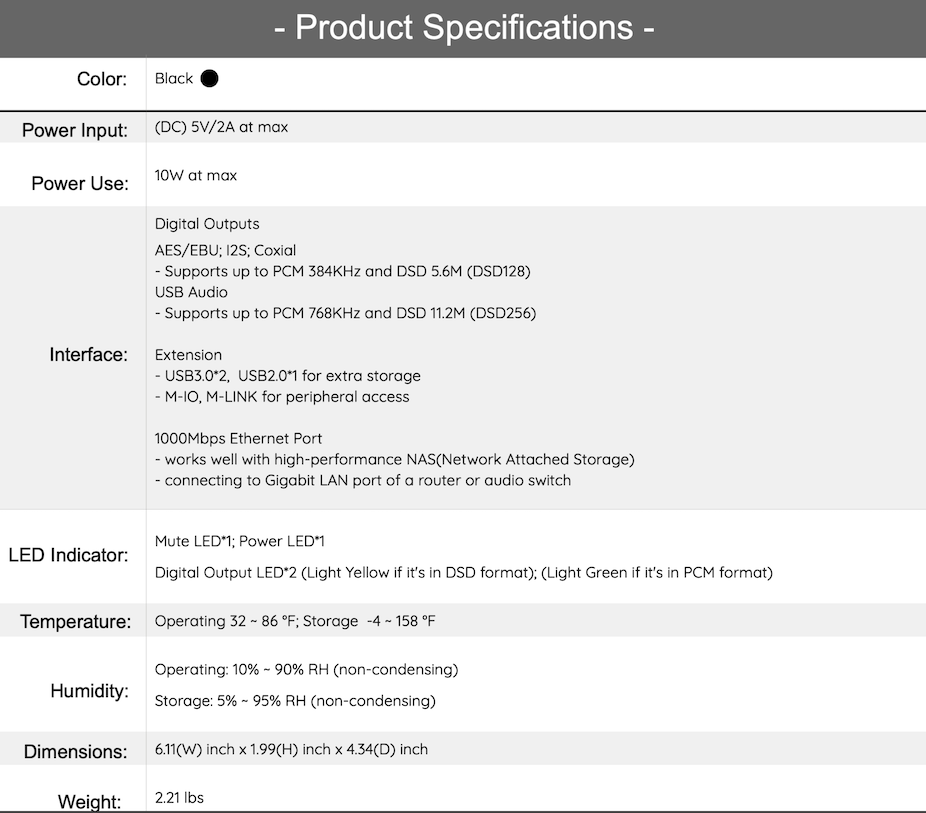Click the 2.21 lbs weight value
Viewport: 926px width, 813px height.
click(180, 798)
